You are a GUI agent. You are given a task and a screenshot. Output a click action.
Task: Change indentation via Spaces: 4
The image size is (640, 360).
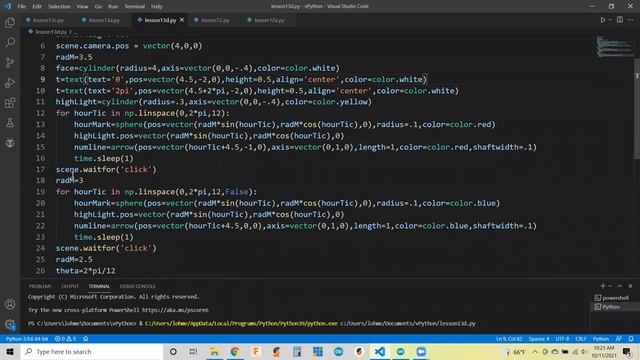539,339
